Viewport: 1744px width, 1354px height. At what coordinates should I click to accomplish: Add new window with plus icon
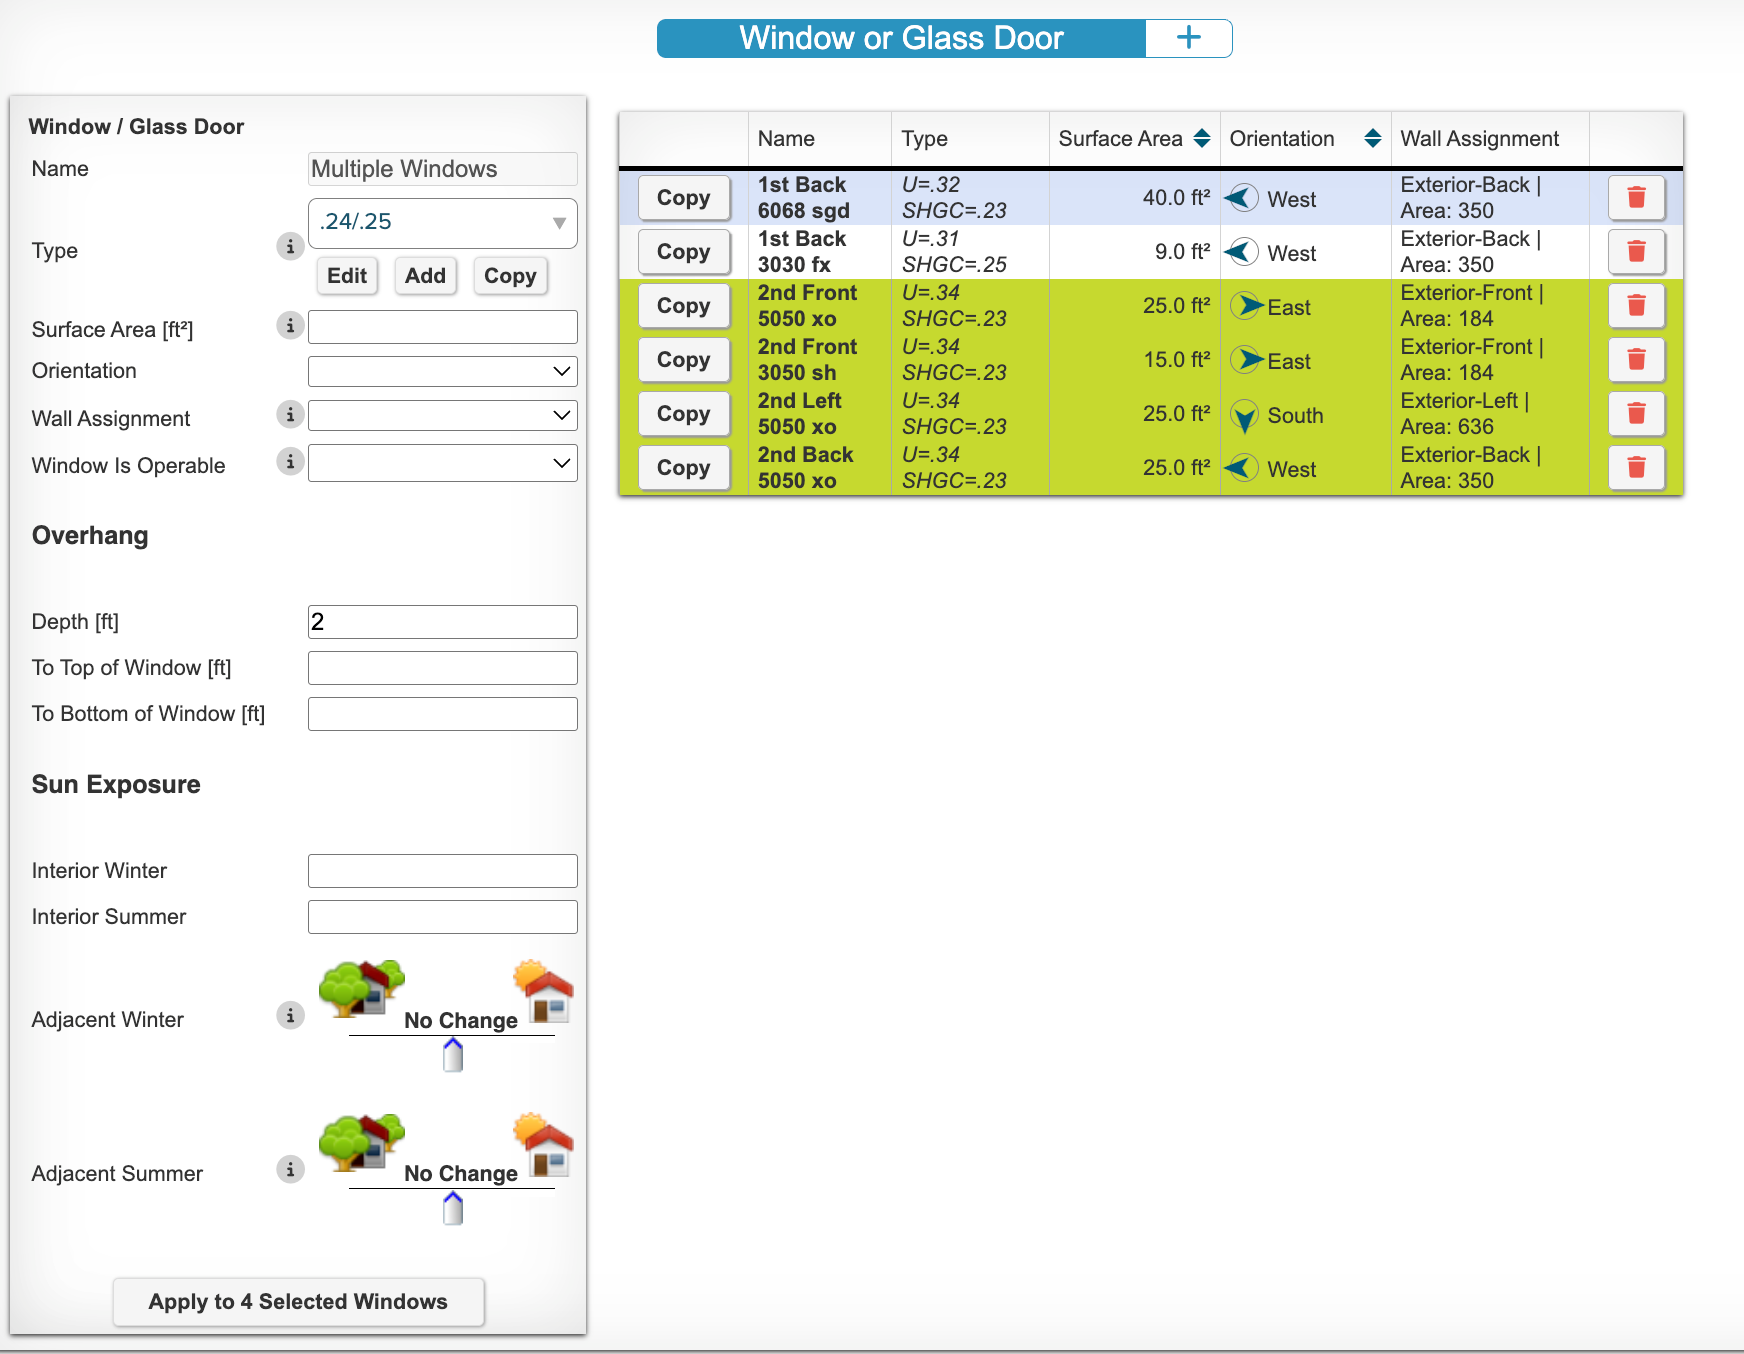pyautogui.click(x=1188, y=38)
